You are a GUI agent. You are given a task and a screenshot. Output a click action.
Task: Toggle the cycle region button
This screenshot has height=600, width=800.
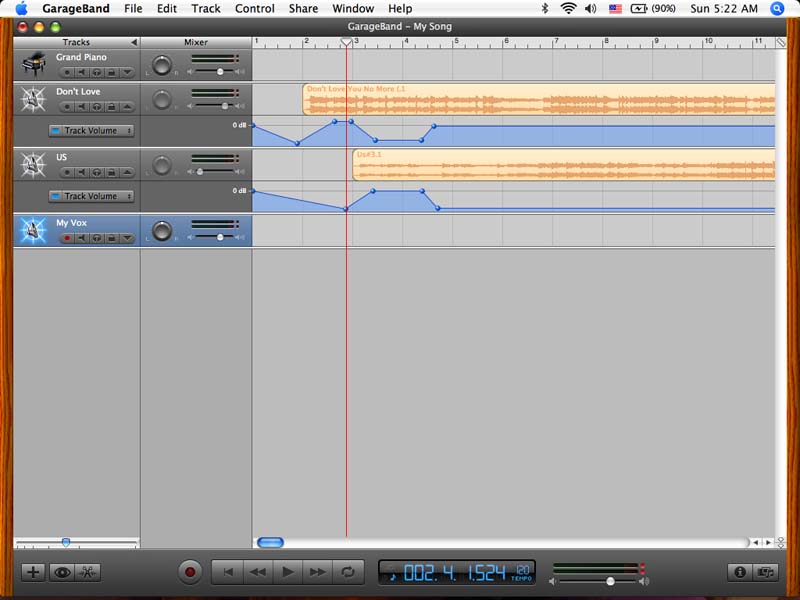[x=348, y=572]
